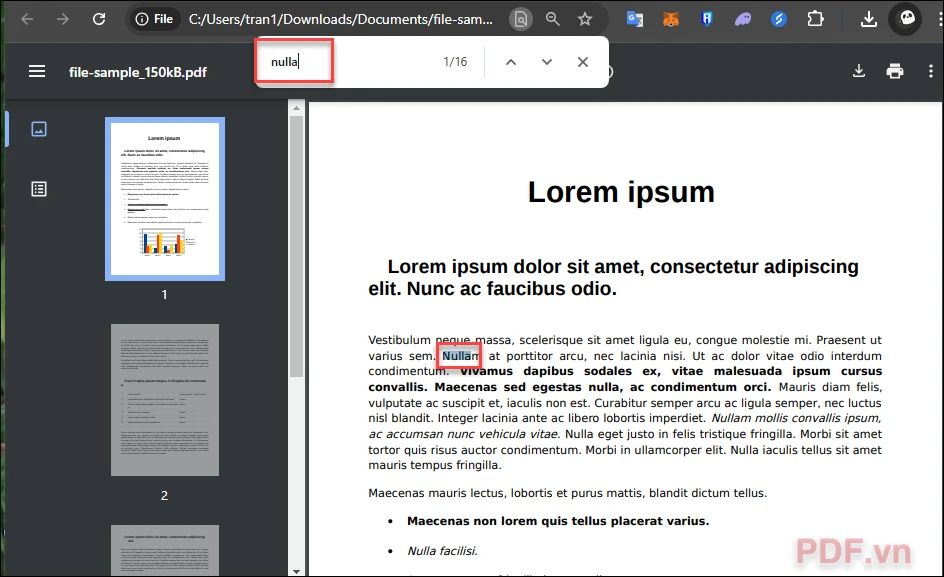Jump to previous search match
944x577 pixels.
pos(511,61)
